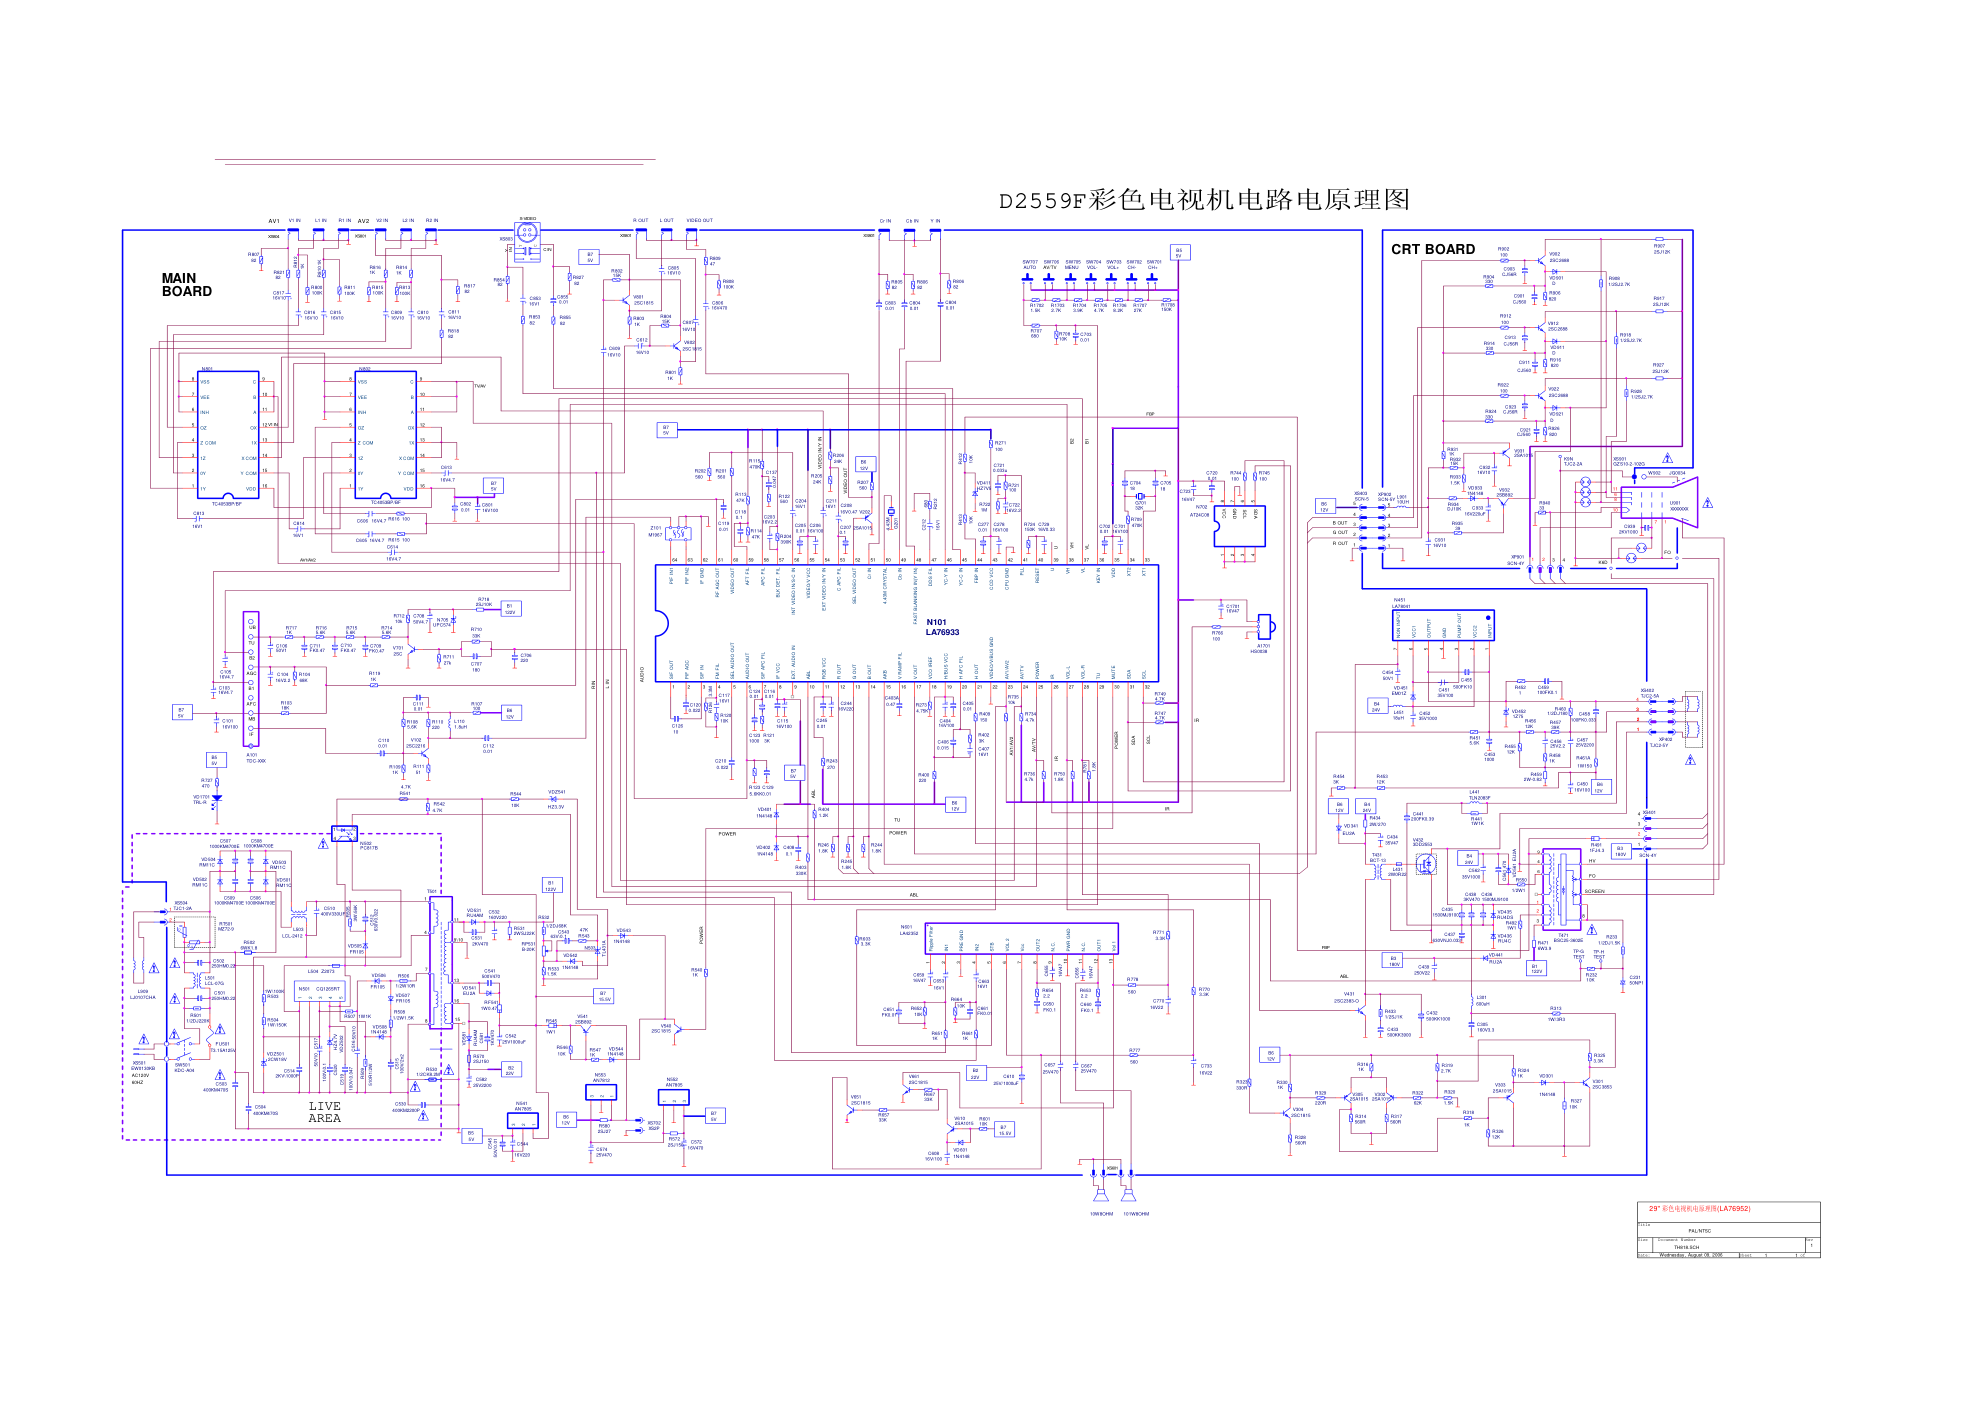
Task: Click warning triangle beside N502 optocoupler
Action: pos(323,844)
